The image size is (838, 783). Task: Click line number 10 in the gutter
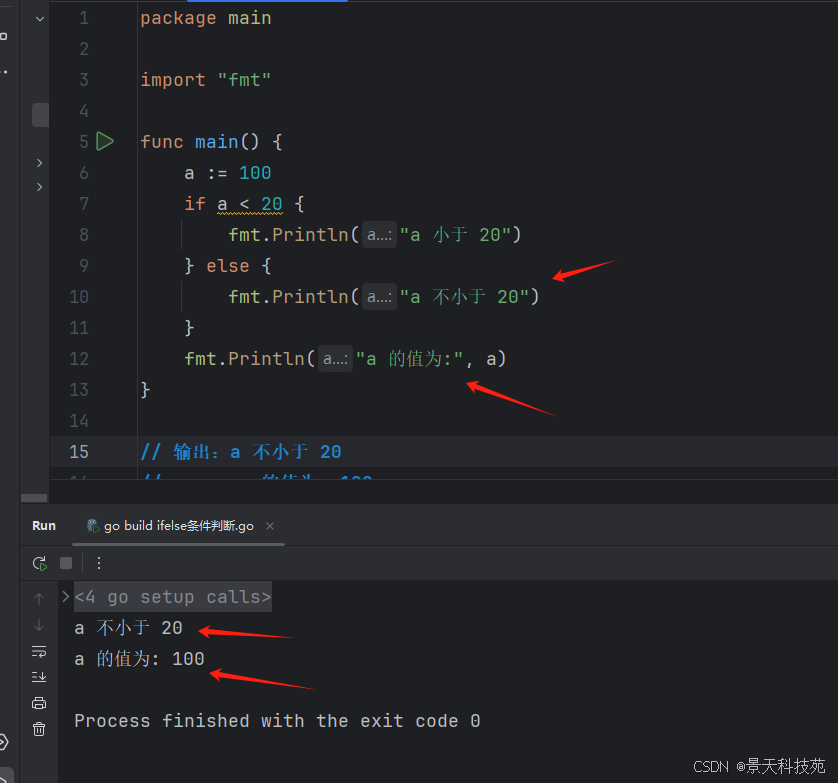point(79,297)
